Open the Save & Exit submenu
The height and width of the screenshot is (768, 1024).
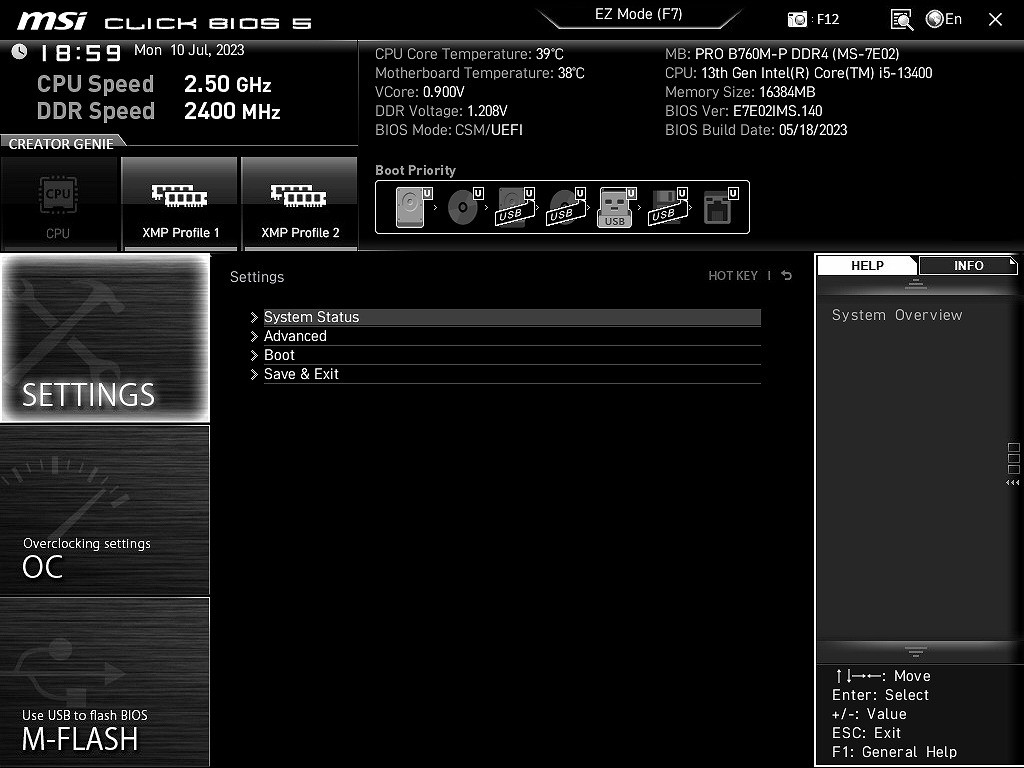pos(512,374)
